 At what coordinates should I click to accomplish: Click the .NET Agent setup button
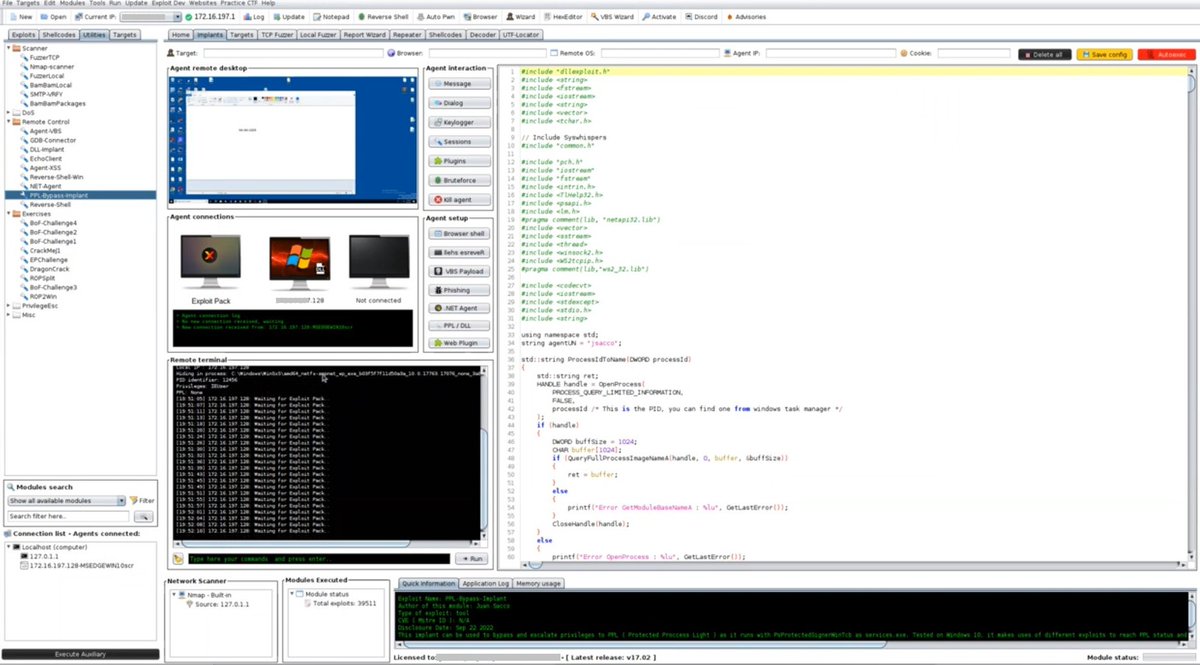[457, 308]
